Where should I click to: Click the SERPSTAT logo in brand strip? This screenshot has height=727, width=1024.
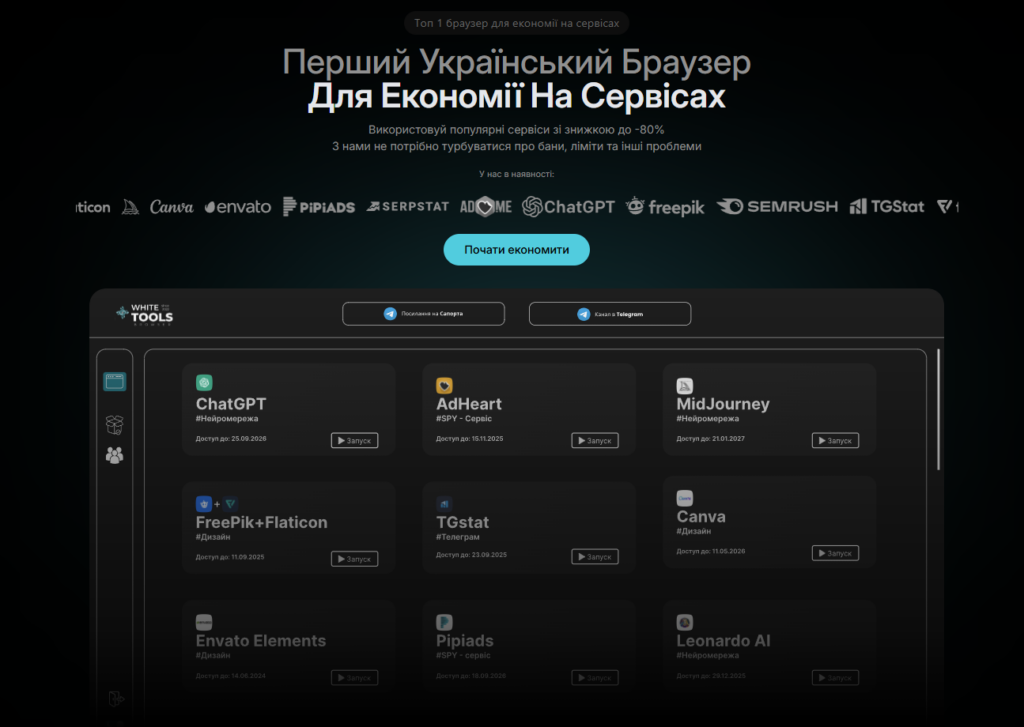click(408, 206)
